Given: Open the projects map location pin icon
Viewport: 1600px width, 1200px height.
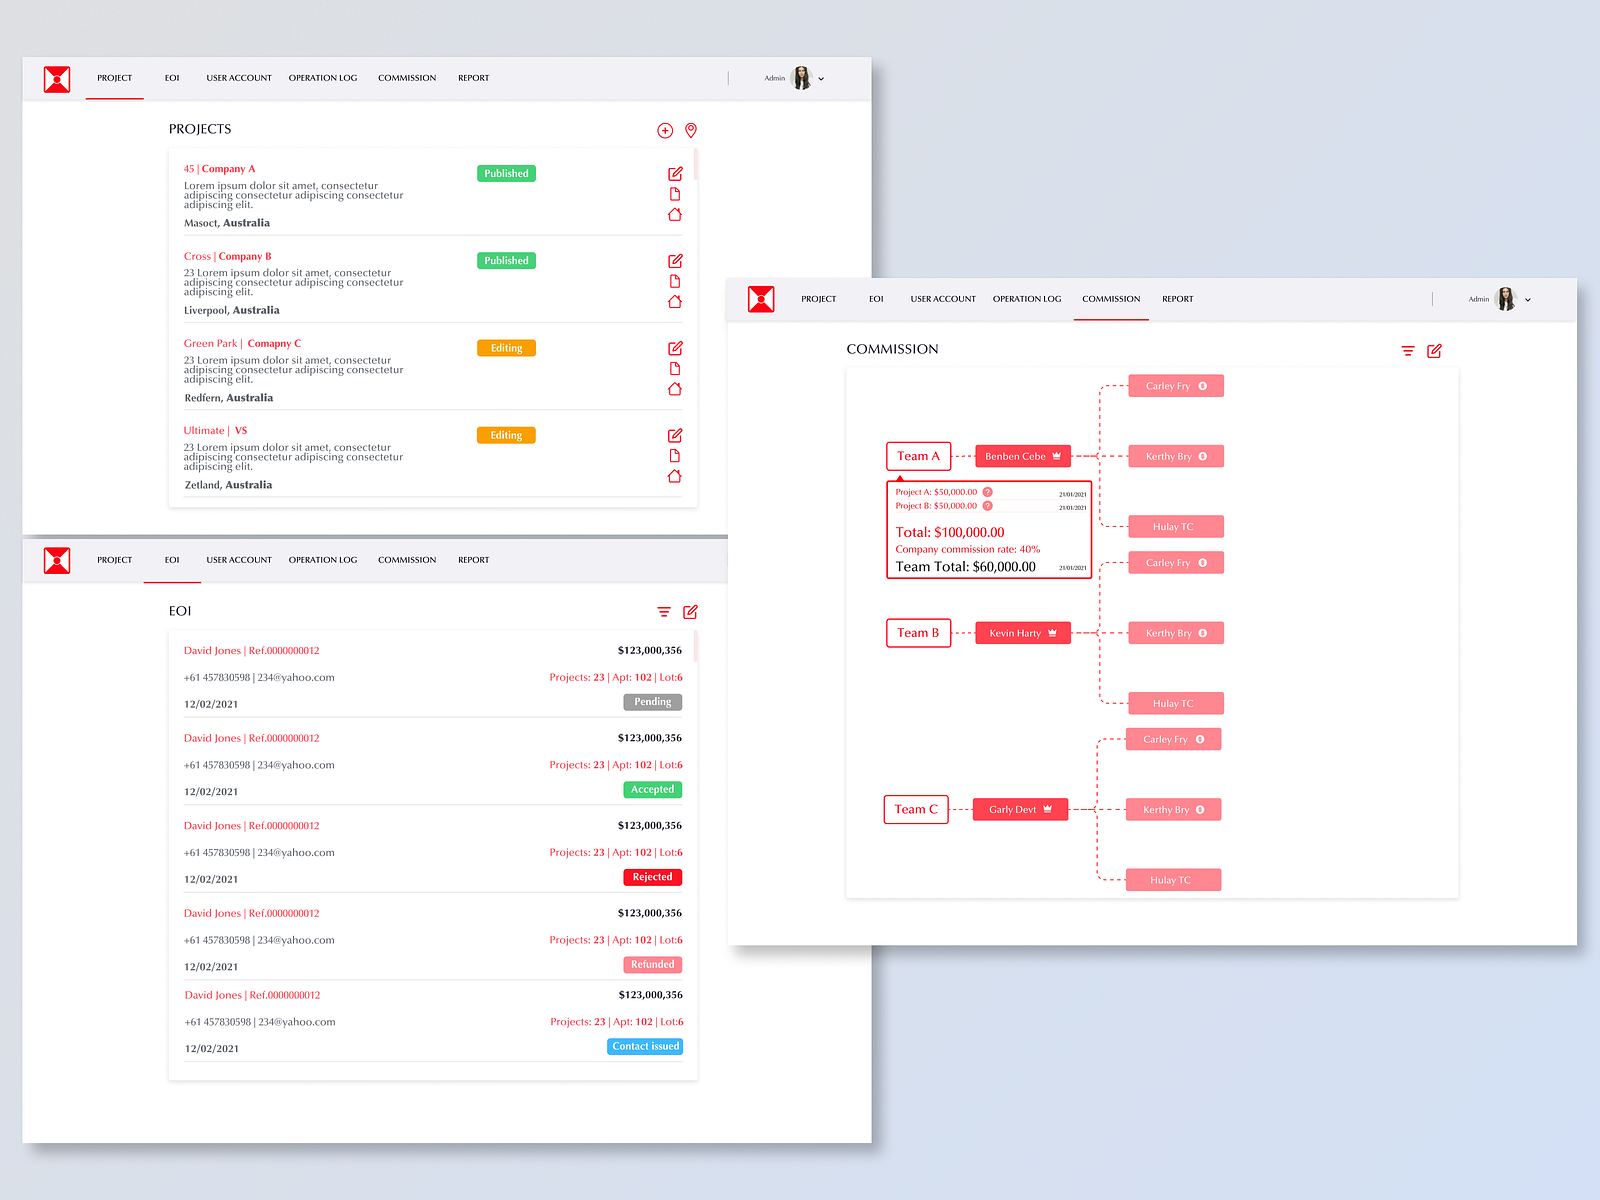Looking at the screenshot, I should (691, 131).
